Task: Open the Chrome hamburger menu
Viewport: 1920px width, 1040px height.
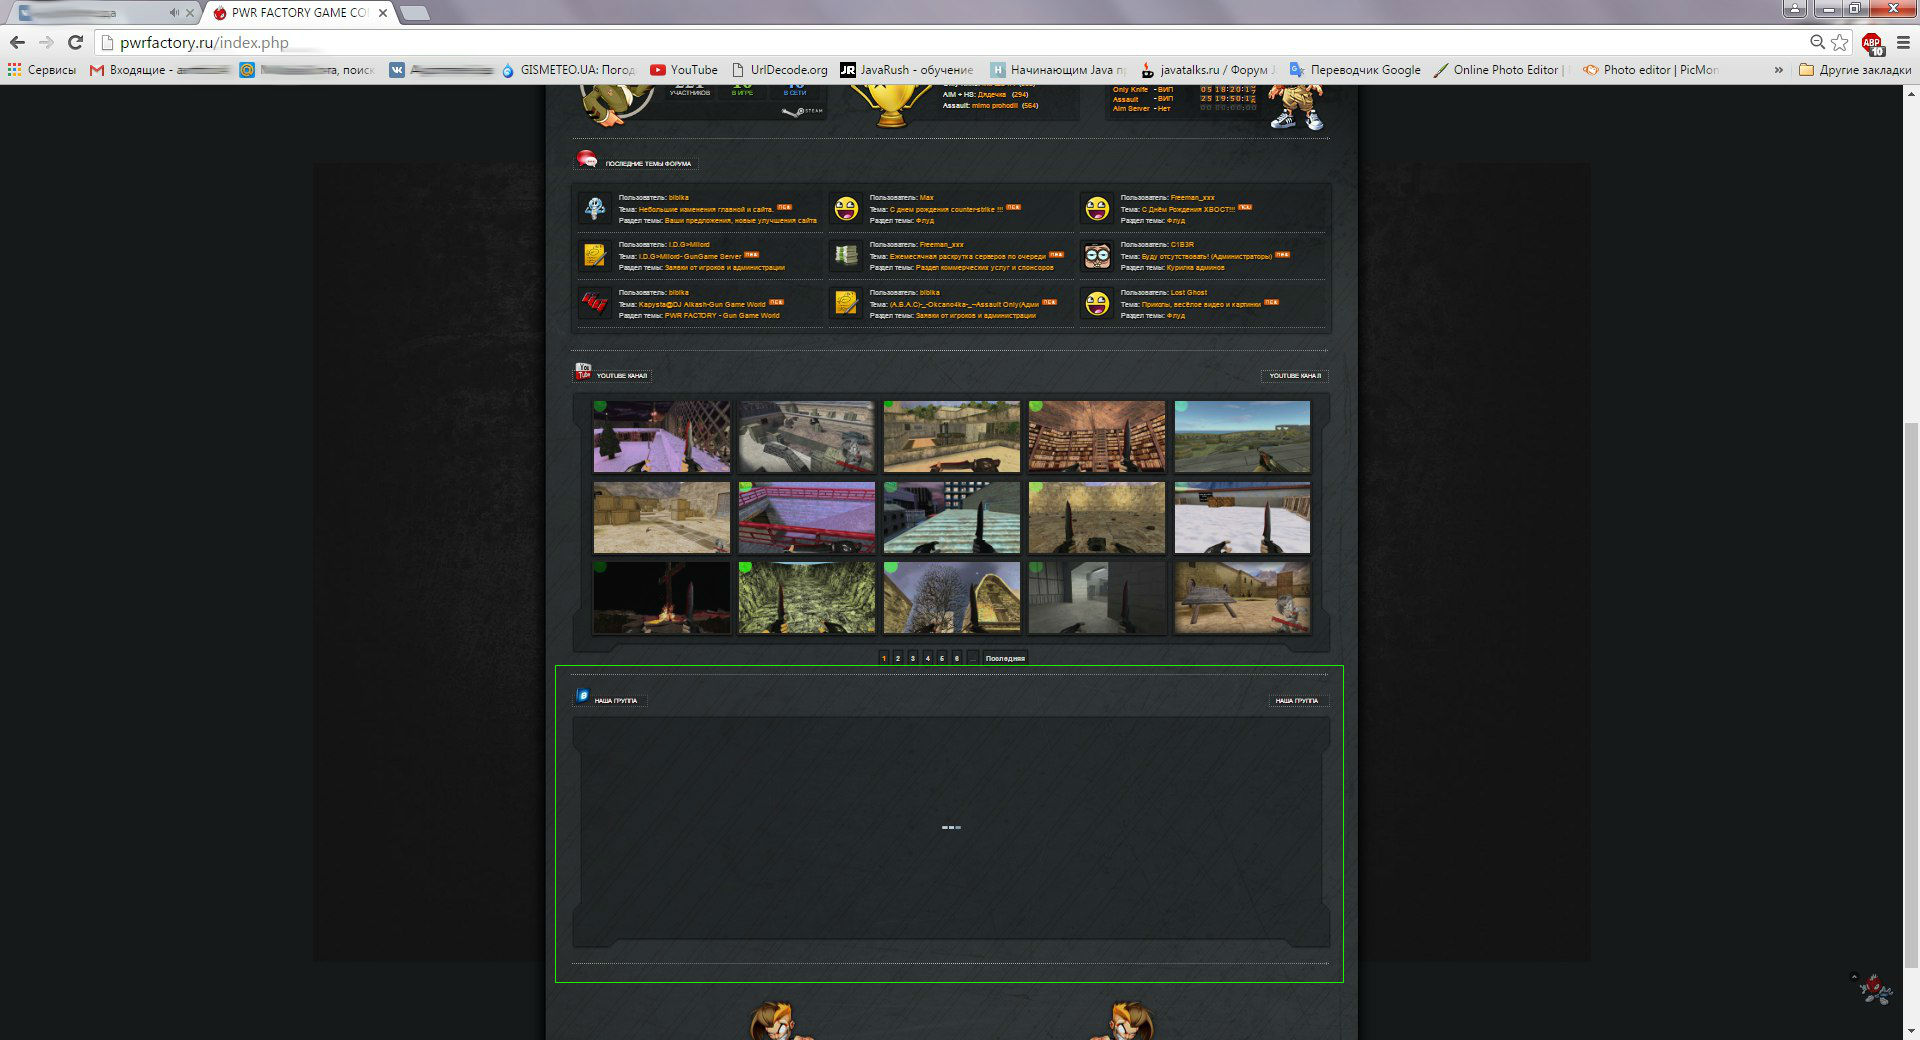Action: [x=1903, y=42]
